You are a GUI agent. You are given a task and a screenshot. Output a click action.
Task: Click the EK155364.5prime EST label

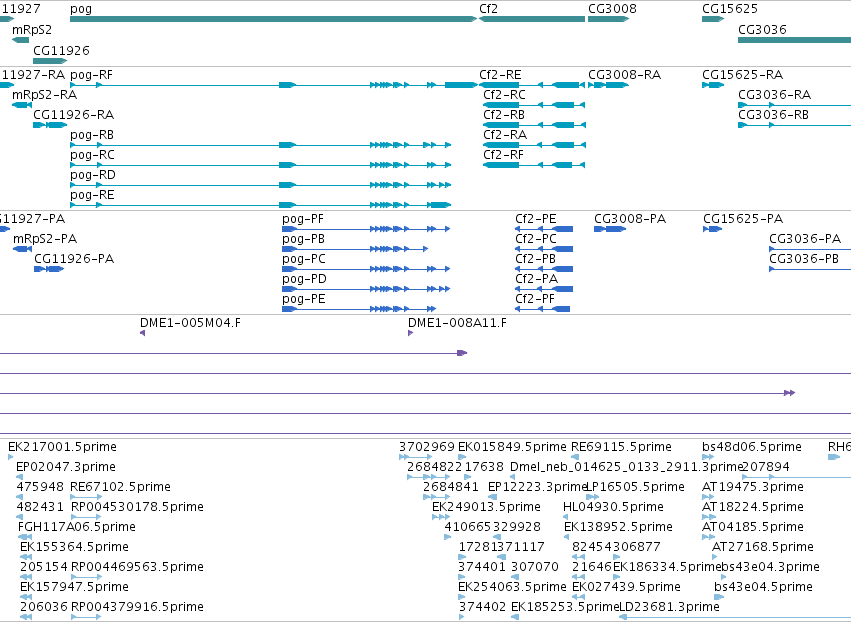pos(74,547)
